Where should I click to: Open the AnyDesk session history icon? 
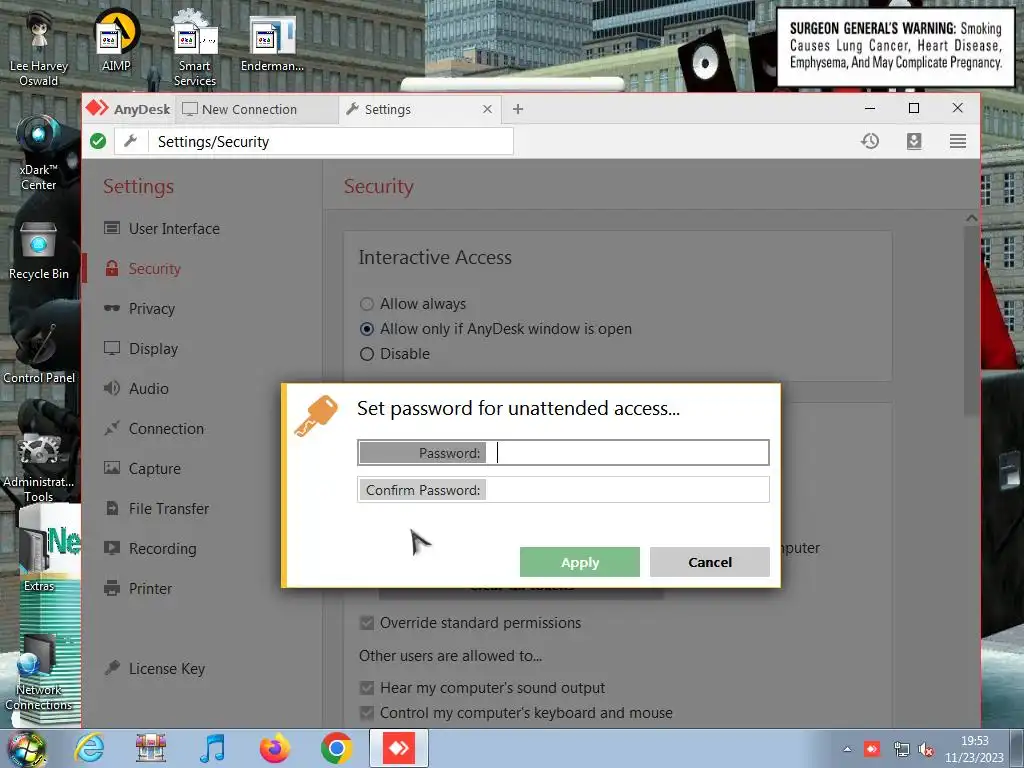point(870,141)
